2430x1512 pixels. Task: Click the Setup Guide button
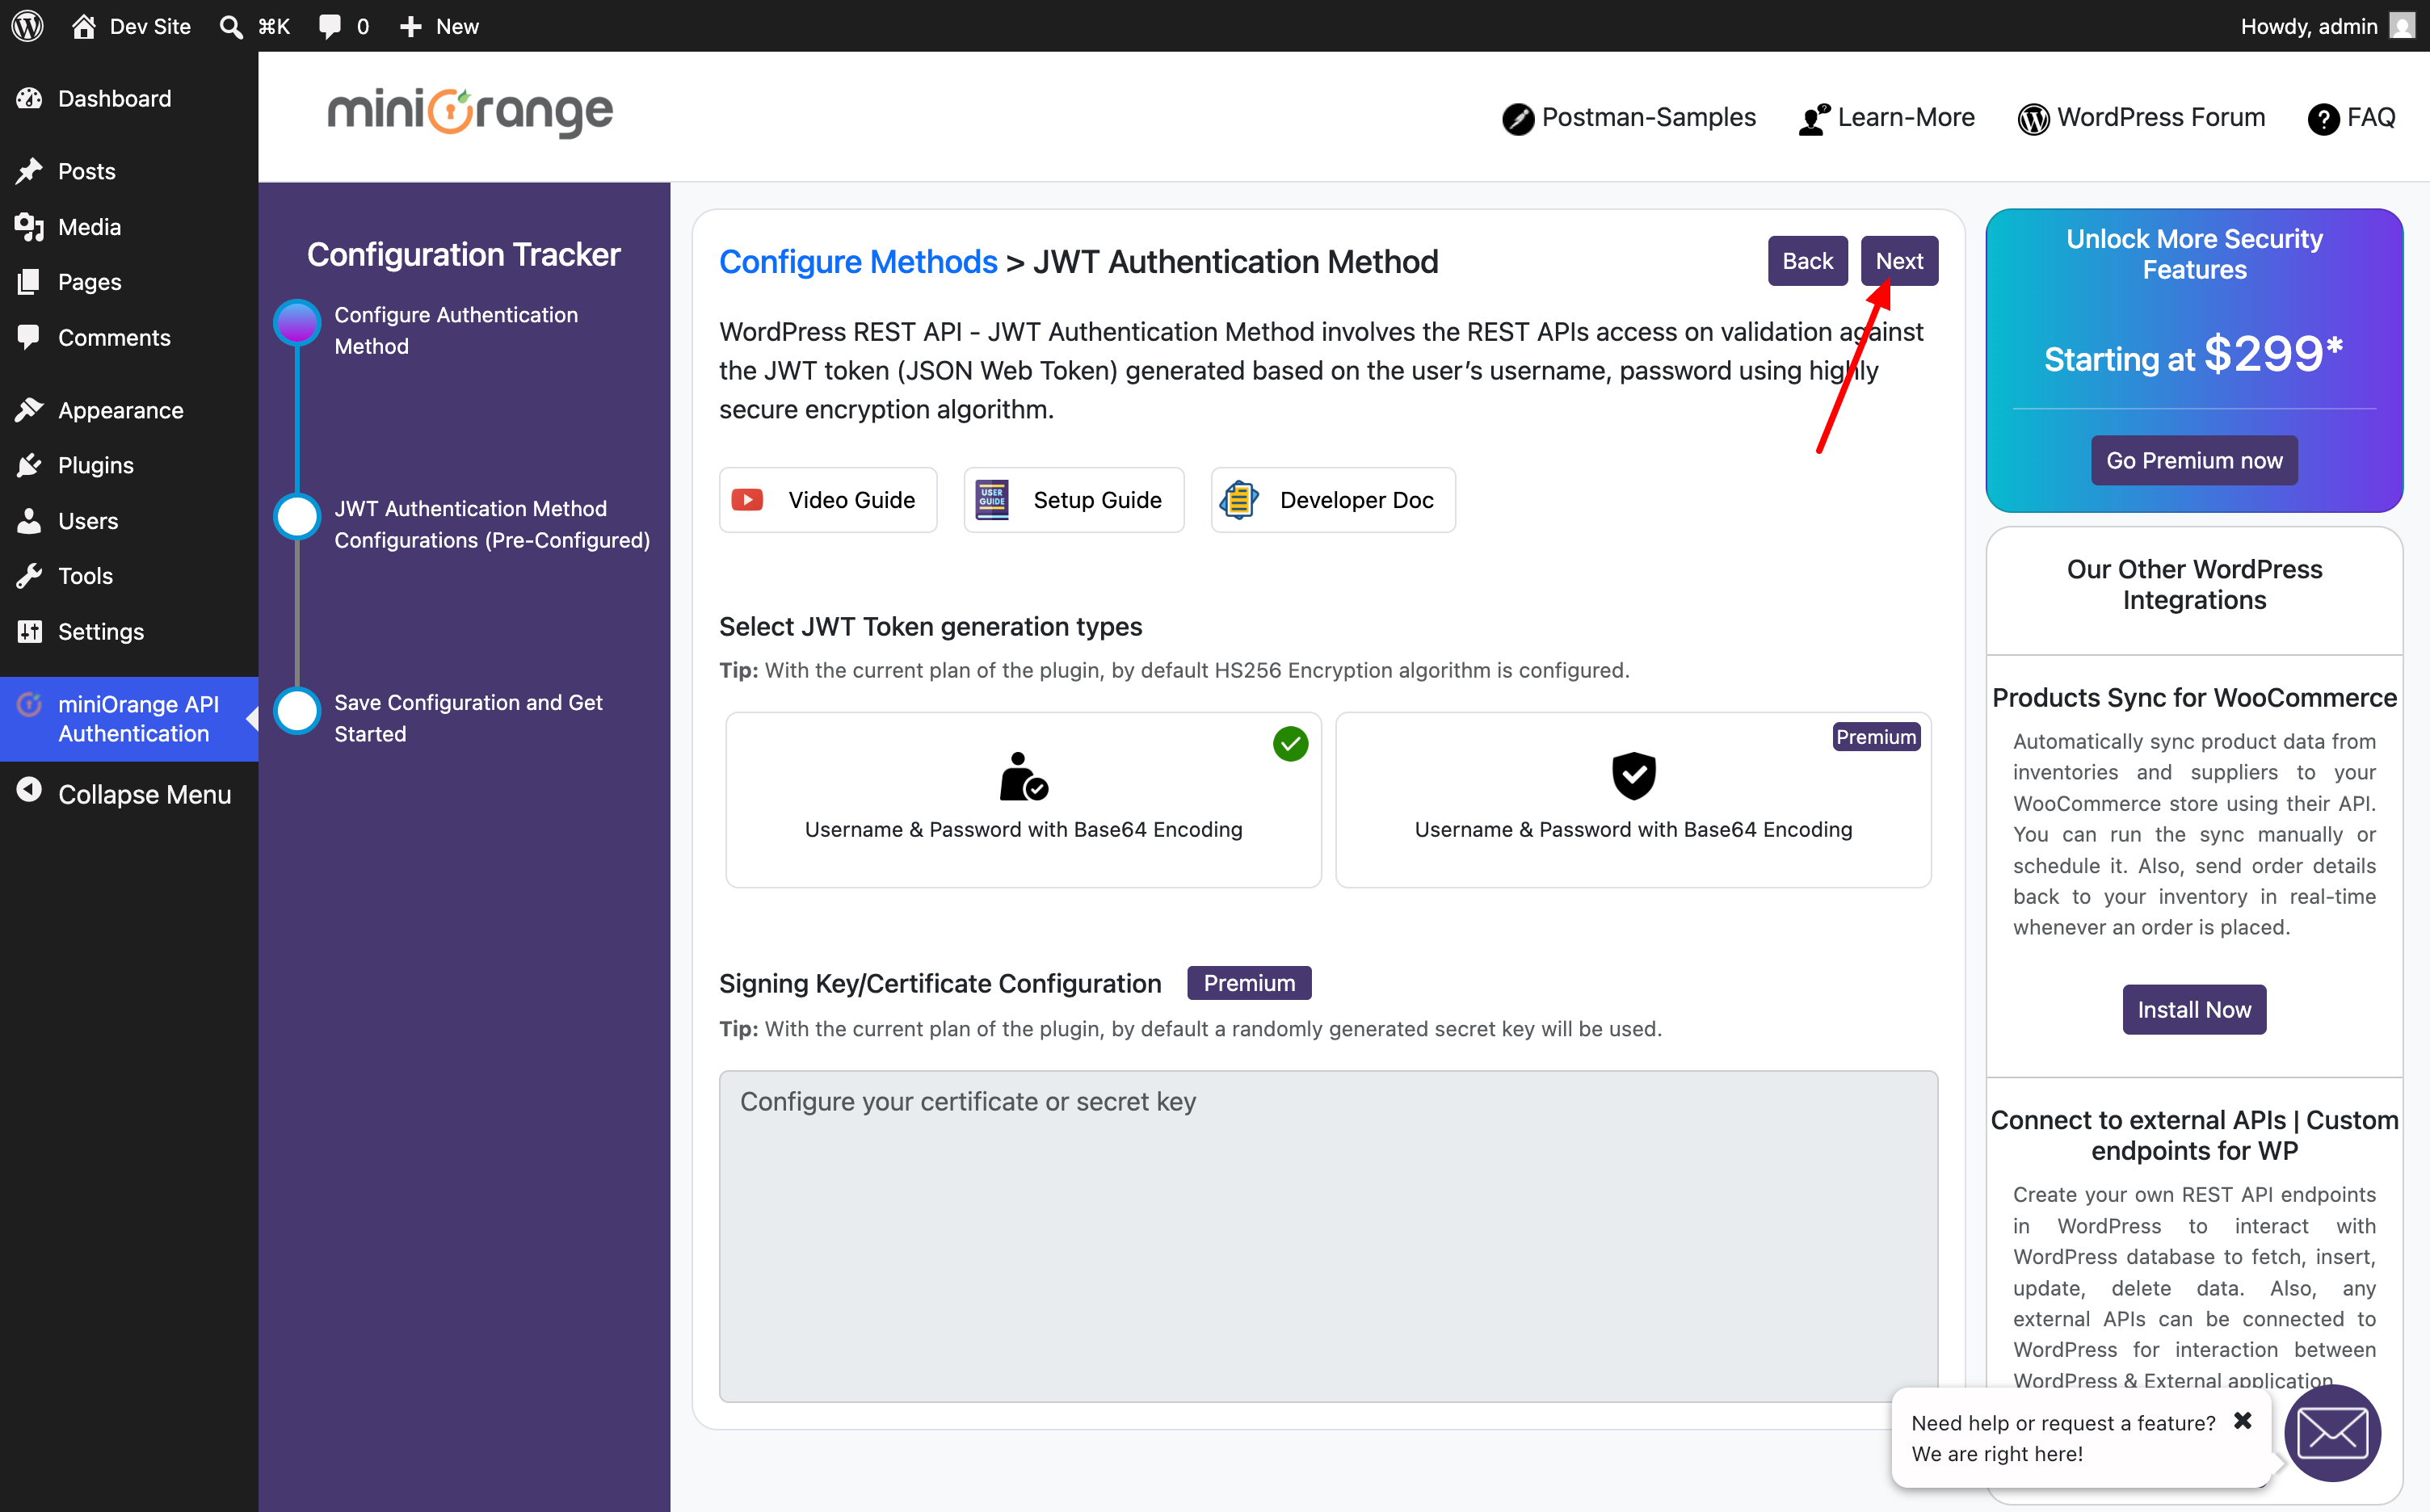1074,500
